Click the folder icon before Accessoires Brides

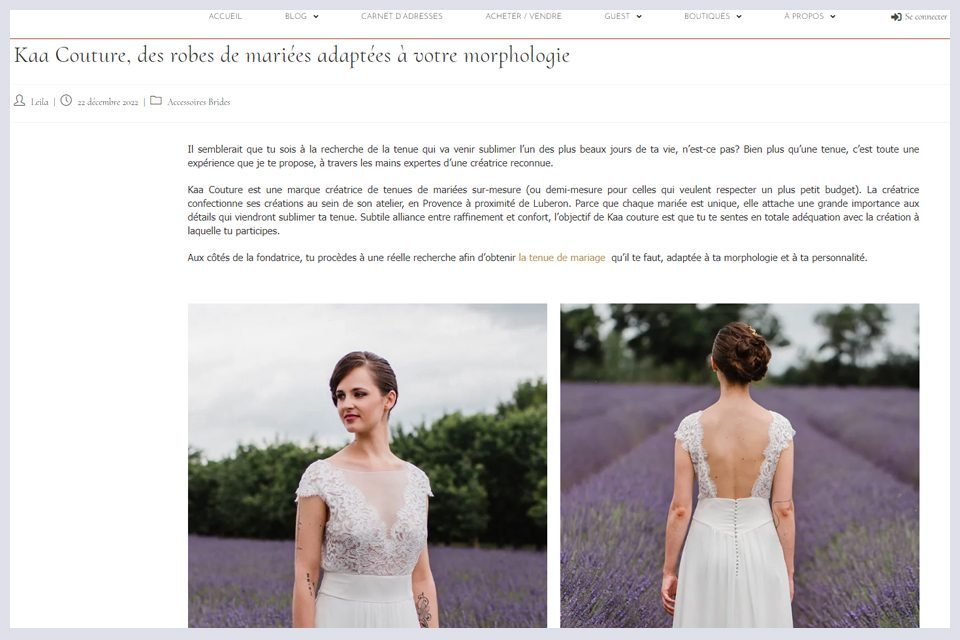pyautogui.click(x=155, y=100)
